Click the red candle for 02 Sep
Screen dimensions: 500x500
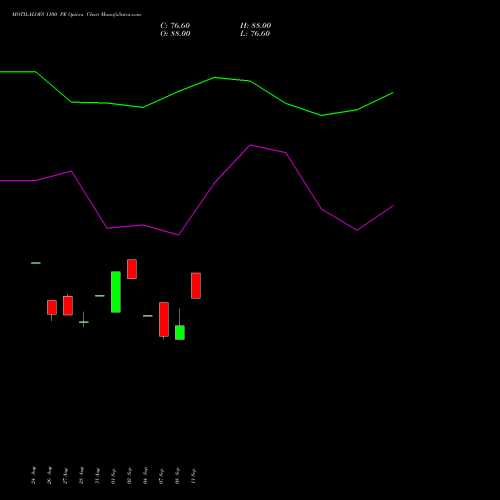tap(132, 269)
